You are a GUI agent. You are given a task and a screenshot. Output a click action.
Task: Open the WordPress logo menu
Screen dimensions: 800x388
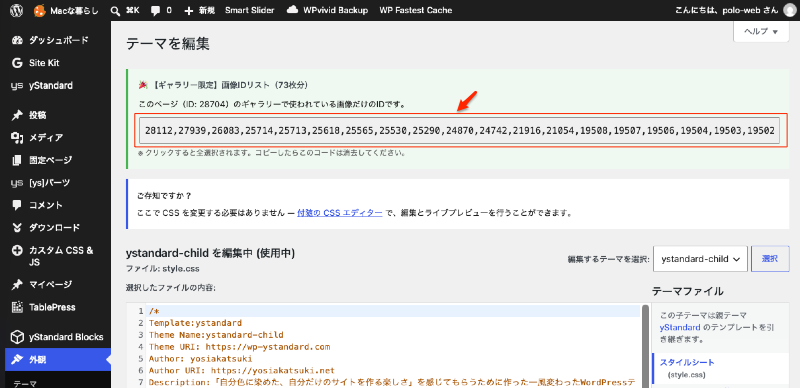(x=18, y=10)
